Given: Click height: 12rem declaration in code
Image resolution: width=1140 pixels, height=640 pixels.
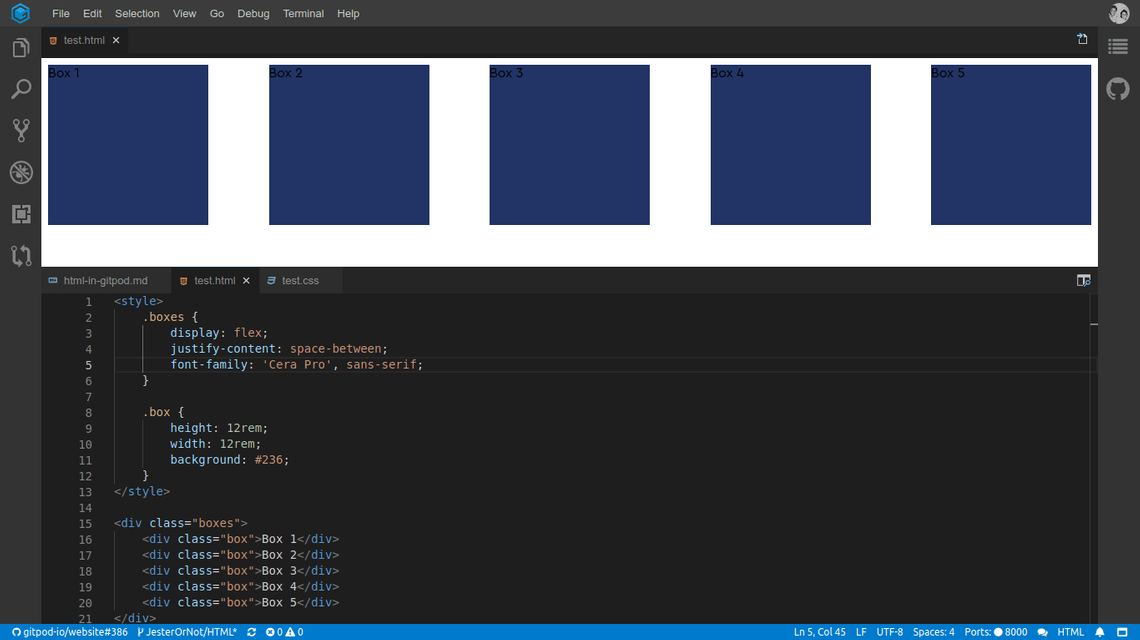Looking at the screenshot, I should click(x=219, y=428).
